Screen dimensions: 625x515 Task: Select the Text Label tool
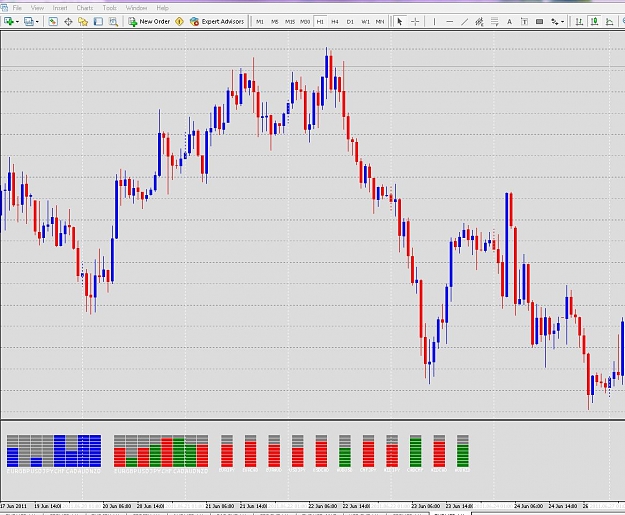click(525, 22)
